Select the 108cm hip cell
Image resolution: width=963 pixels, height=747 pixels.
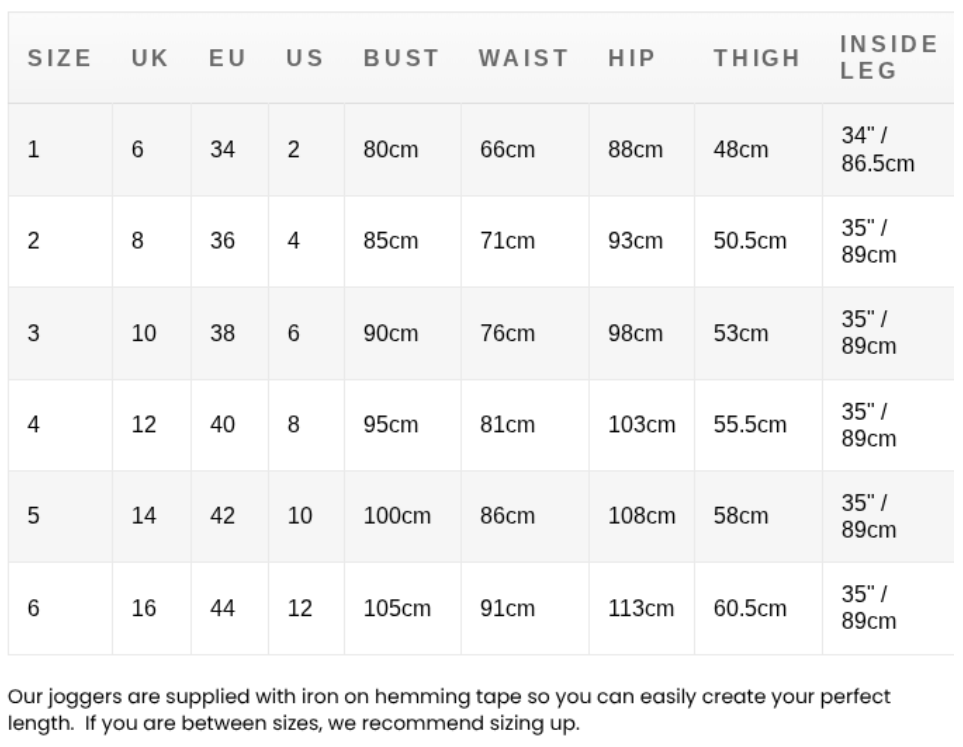click(641, 516)
